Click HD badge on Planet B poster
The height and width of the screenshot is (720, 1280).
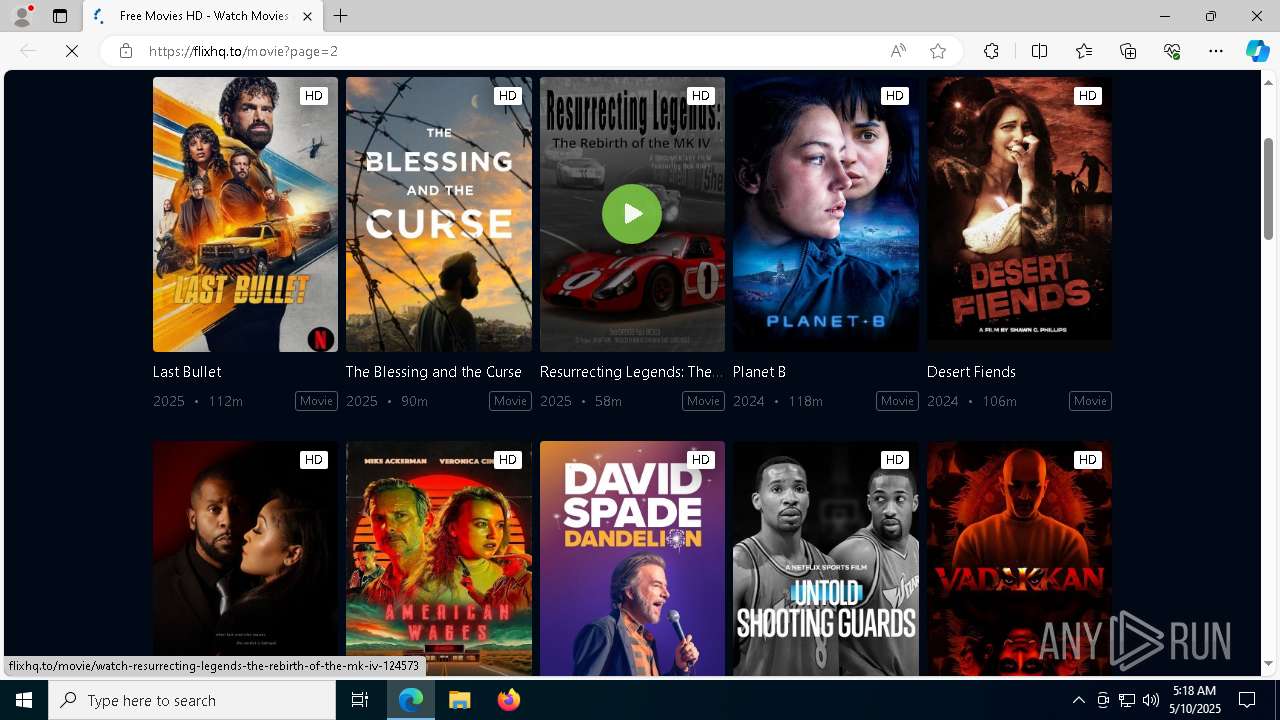point(894,96)
